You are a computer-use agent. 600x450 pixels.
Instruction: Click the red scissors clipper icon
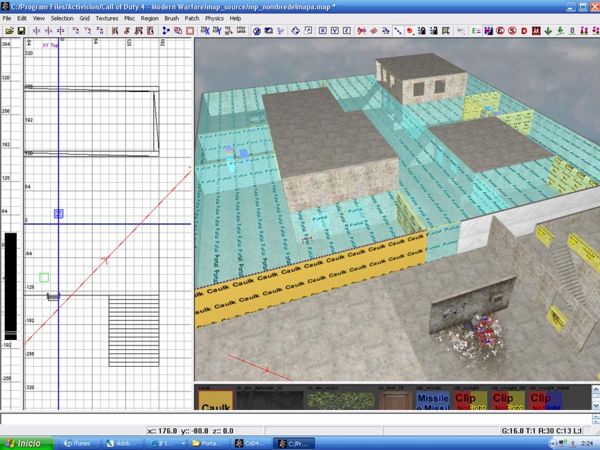coord(362,31)
